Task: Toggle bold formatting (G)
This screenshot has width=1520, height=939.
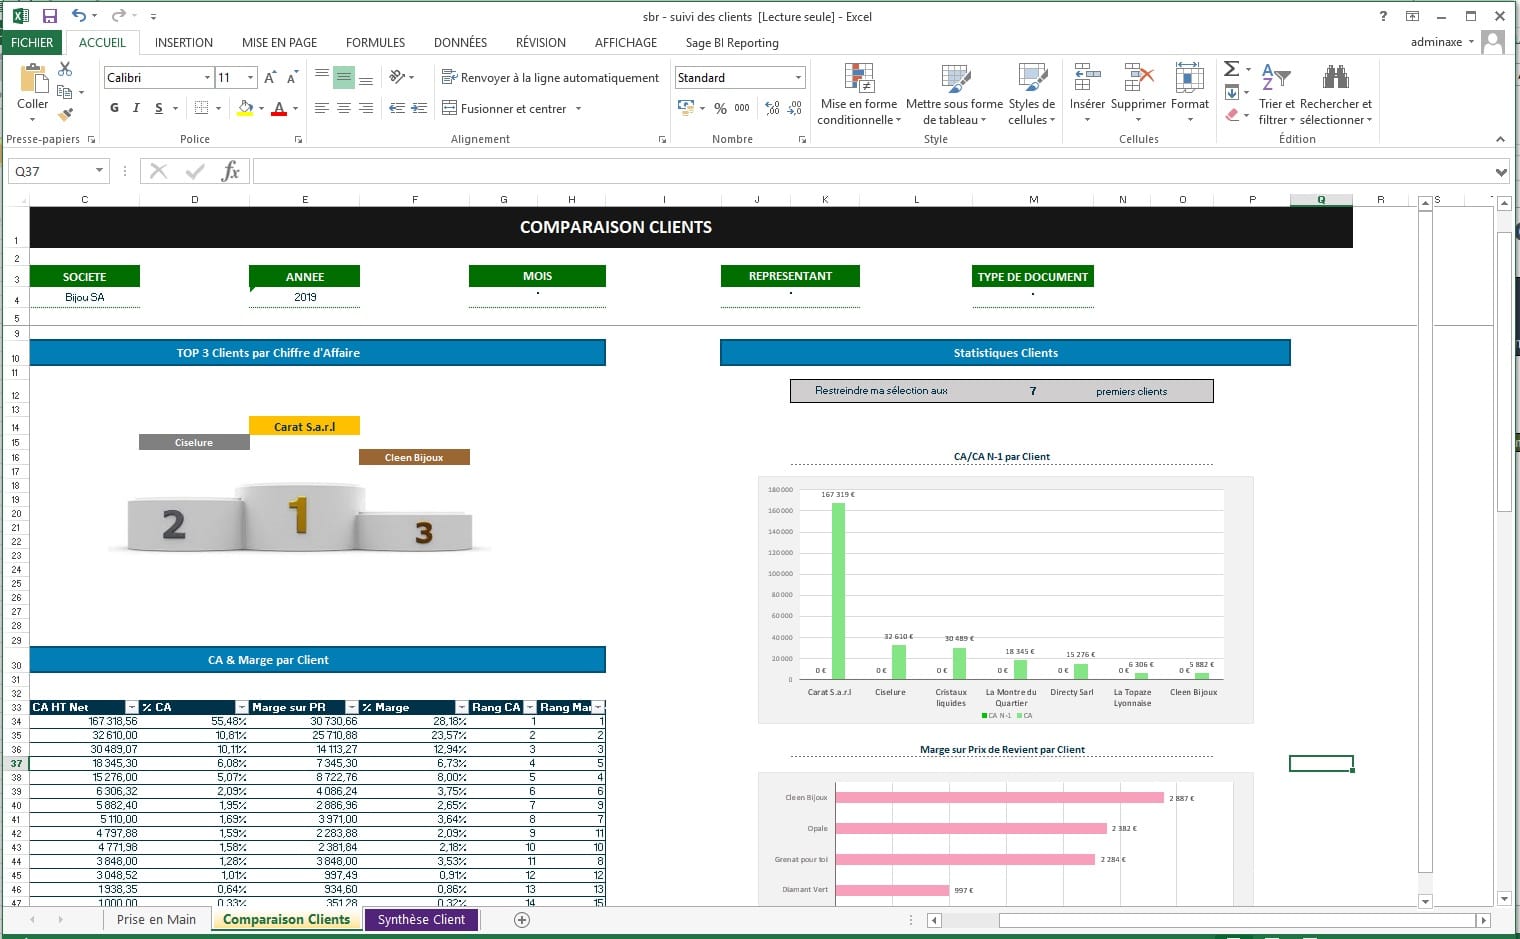Action: pyautogui.click(x=114, y=108)
